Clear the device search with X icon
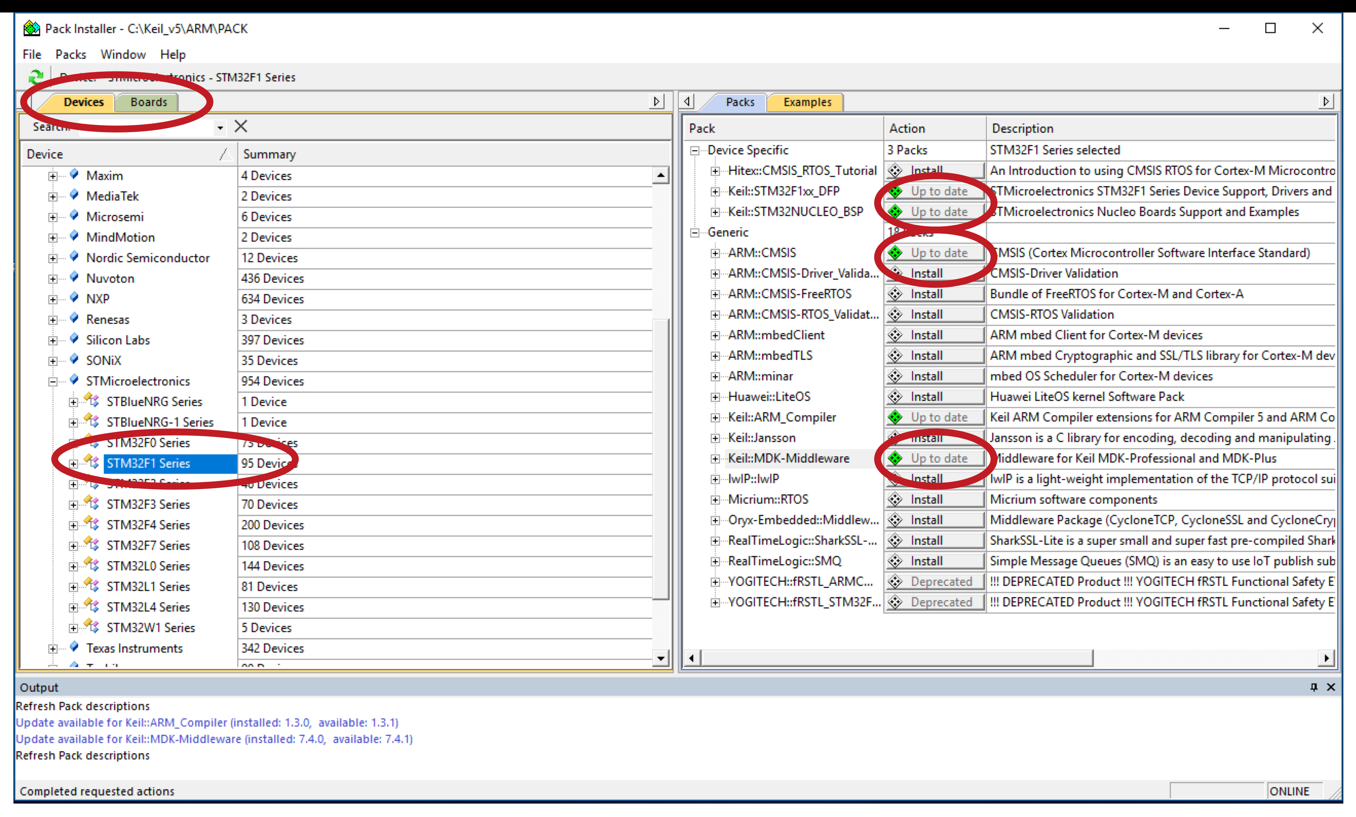Viewport: 1356px width, 817px height. (241, 127)
